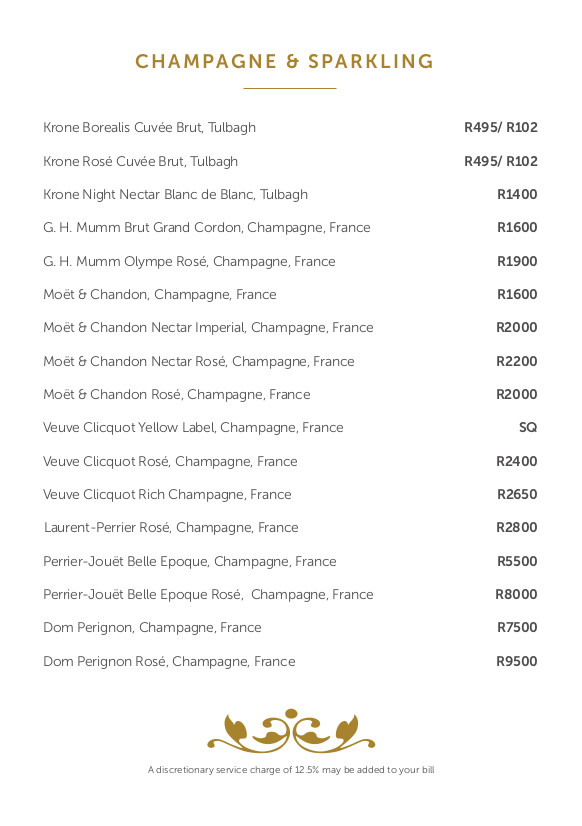Click the Champagne & Sparkling heading

284,62
